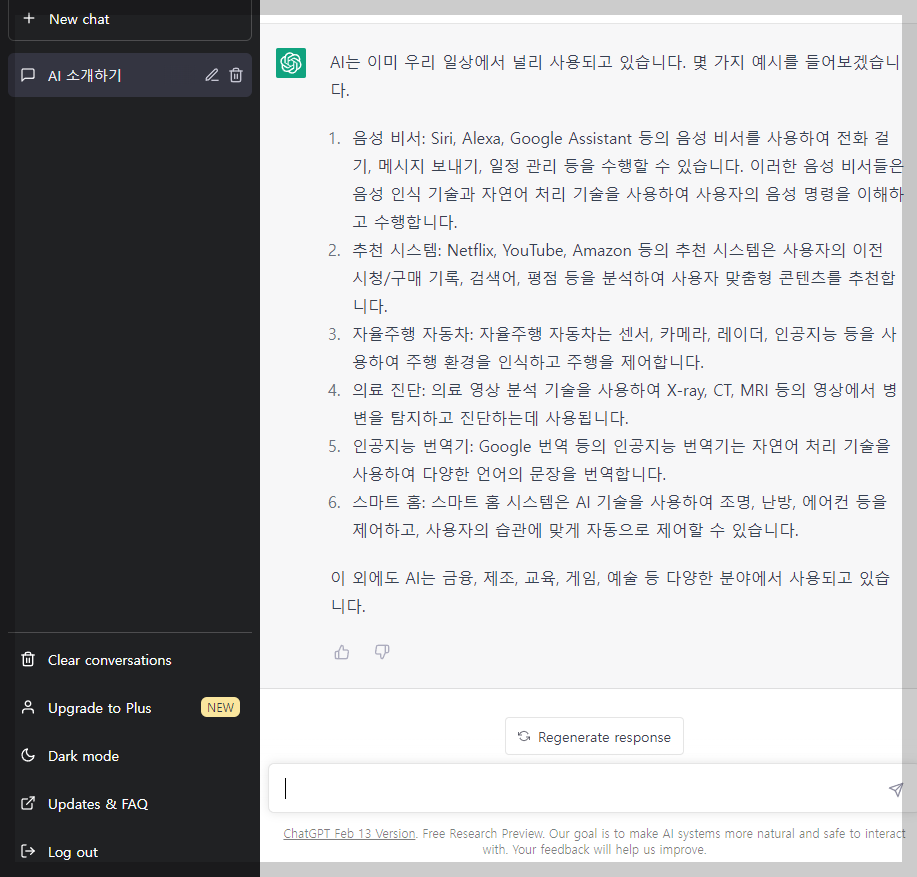Click the chat bubble icon of AI 소개하기
917x877 pixels.
pyautogui.click(x=27, y=75)
